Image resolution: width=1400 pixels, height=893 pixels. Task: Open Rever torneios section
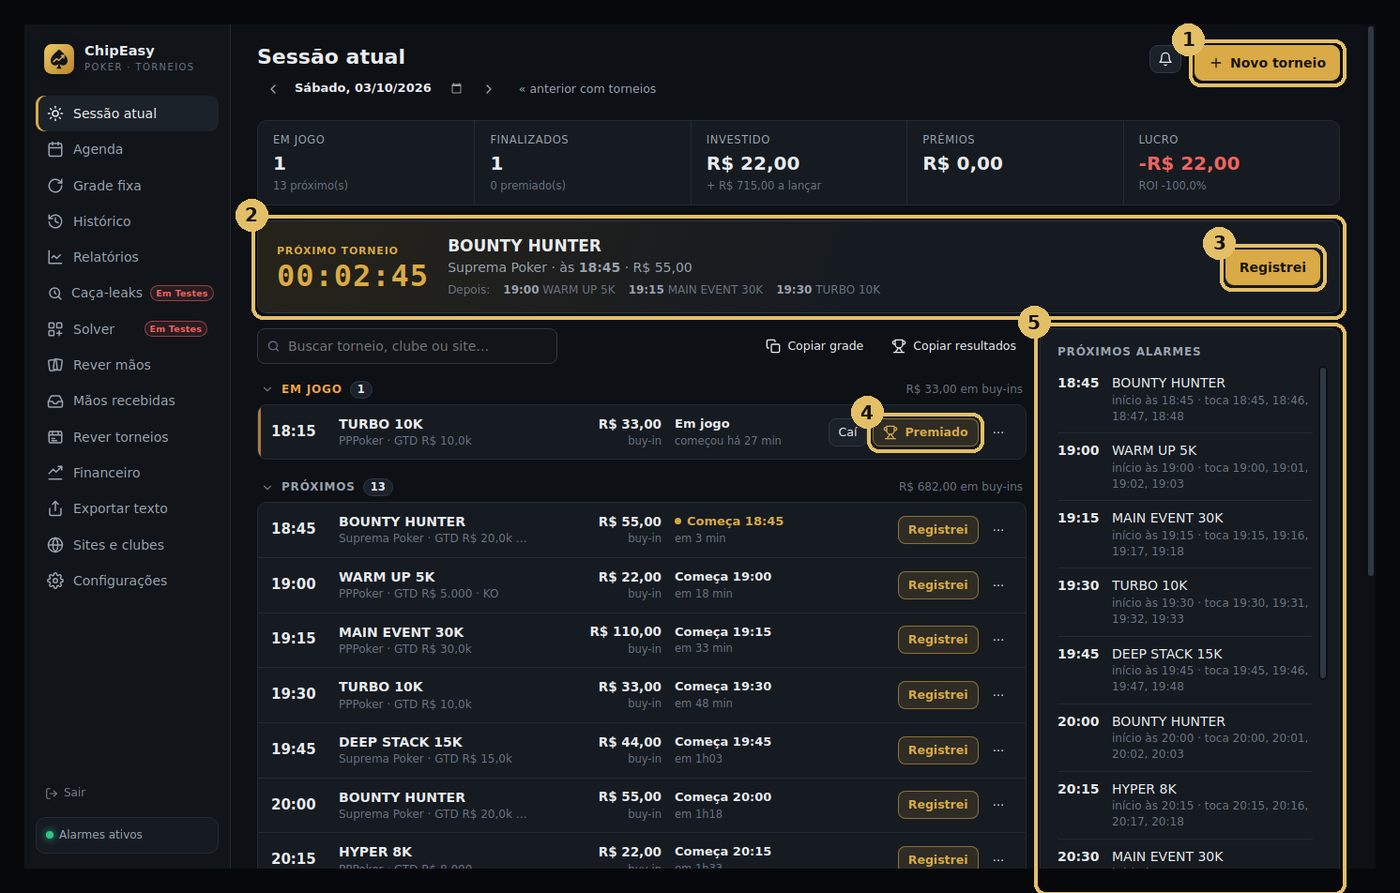127,437
